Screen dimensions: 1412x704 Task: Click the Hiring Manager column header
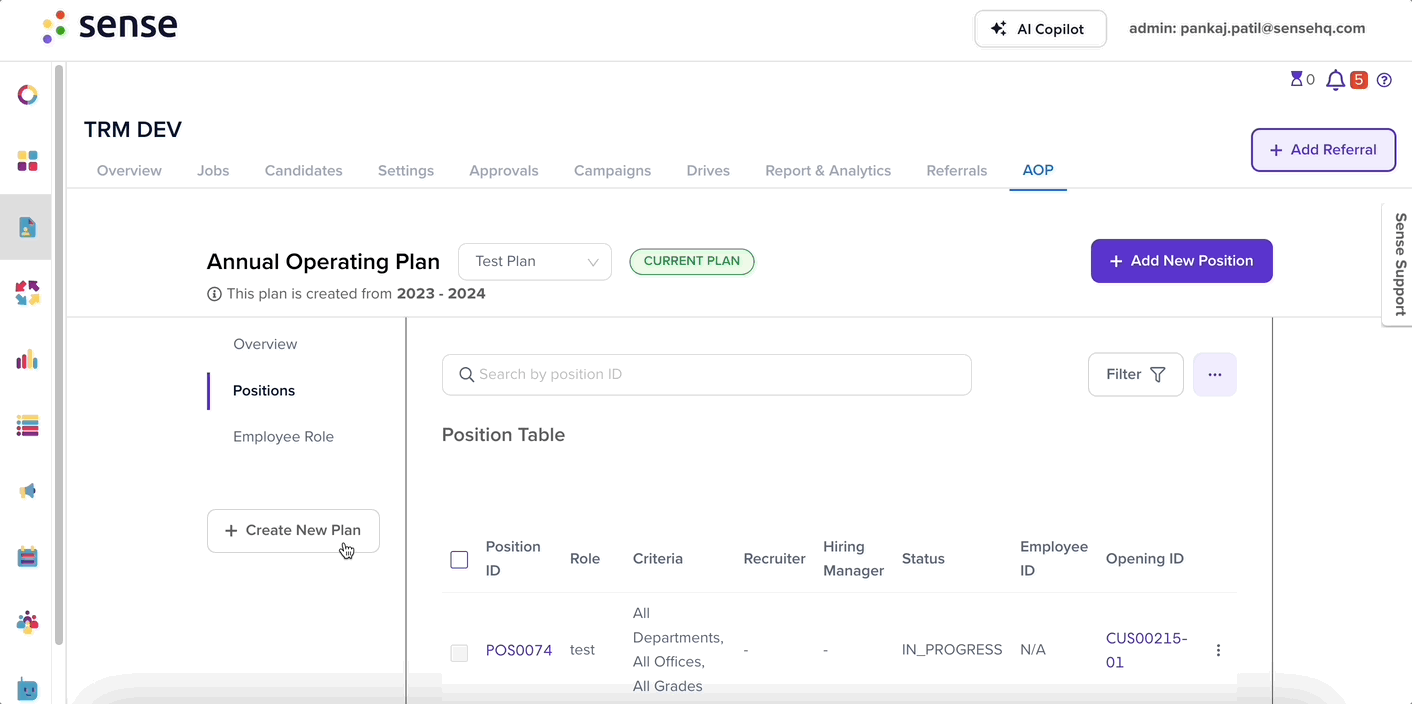click(x=854, y=559)
